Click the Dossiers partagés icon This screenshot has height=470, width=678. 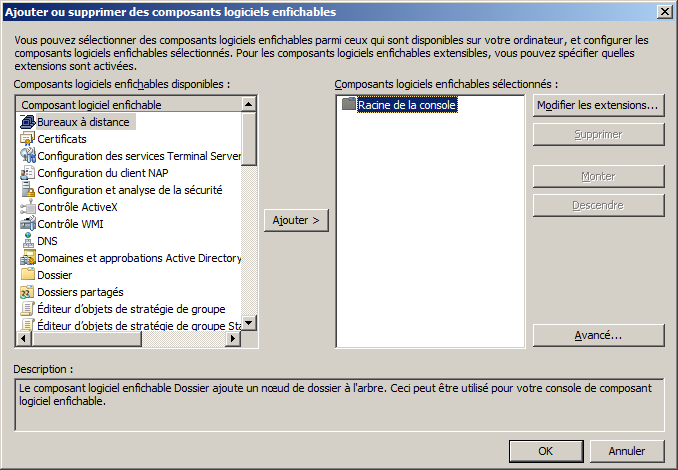pyautogui.click(x=28, y=292)
